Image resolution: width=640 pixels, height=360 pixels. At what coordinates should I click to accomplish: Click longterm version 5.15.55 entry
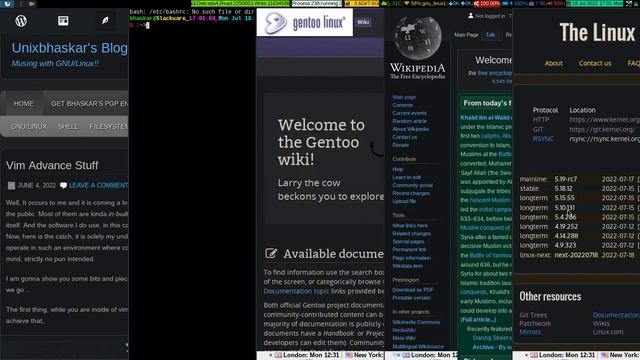(564, 198)
